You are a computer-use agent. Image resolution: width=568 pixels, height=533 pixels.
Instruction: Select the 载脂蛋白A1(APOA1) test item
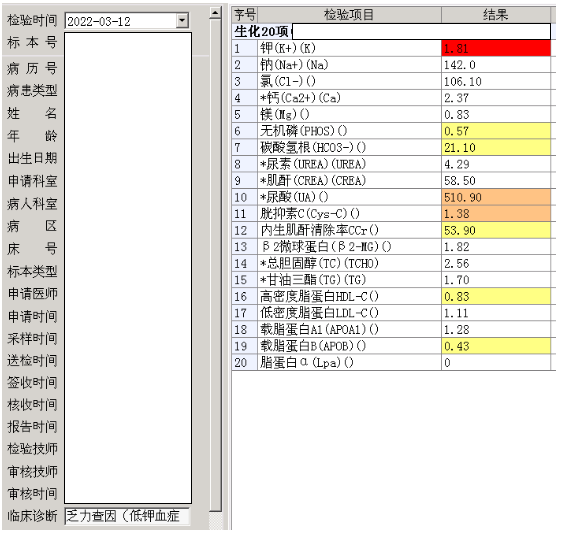349,329
